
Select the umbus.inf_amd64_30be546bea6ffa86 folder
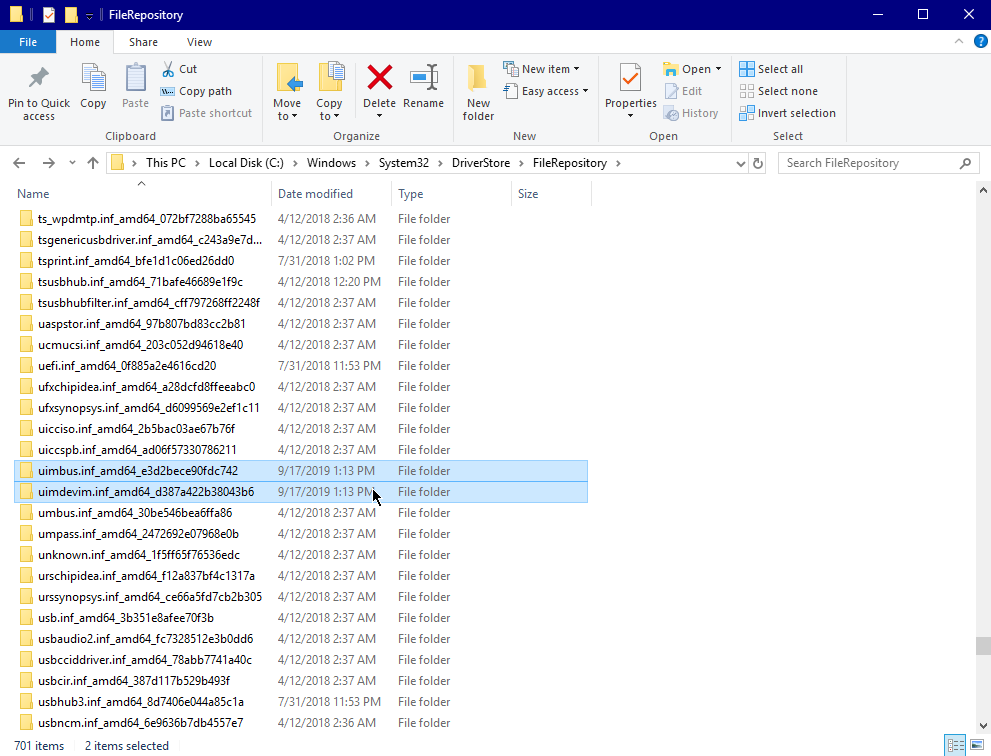click(301, 513)
